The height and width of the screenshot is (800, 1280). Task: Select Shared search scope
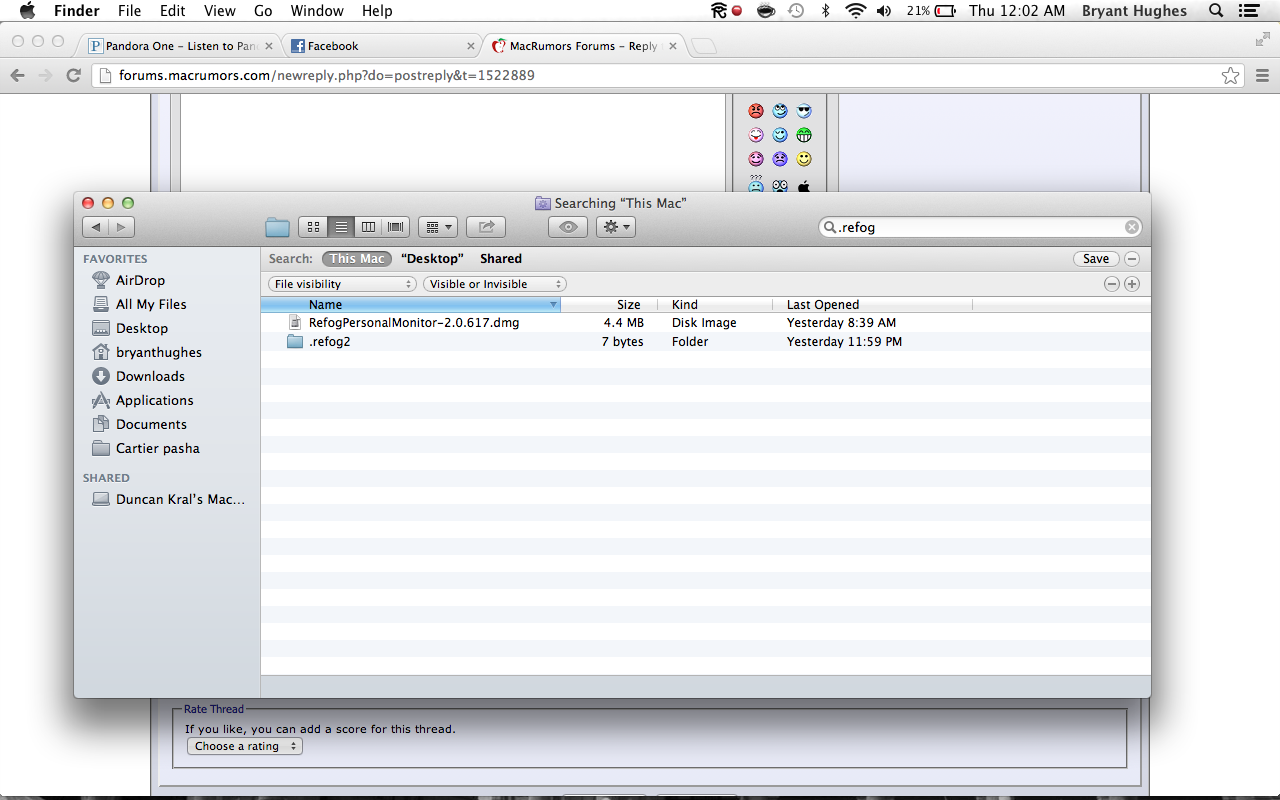[501, 258]
